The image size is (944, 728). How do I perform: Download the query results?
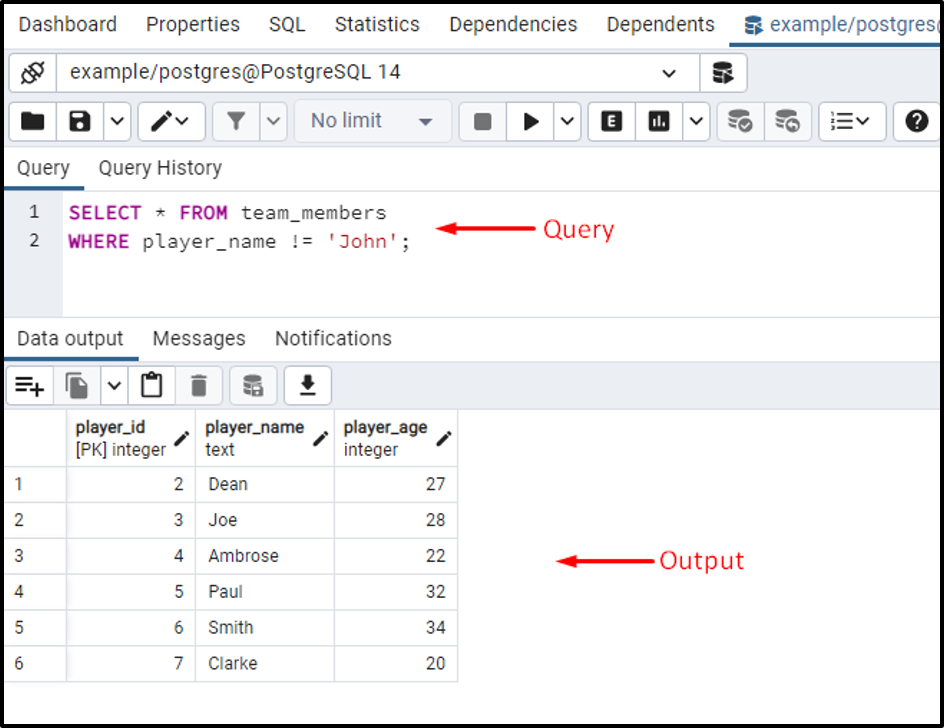[307, 385]
